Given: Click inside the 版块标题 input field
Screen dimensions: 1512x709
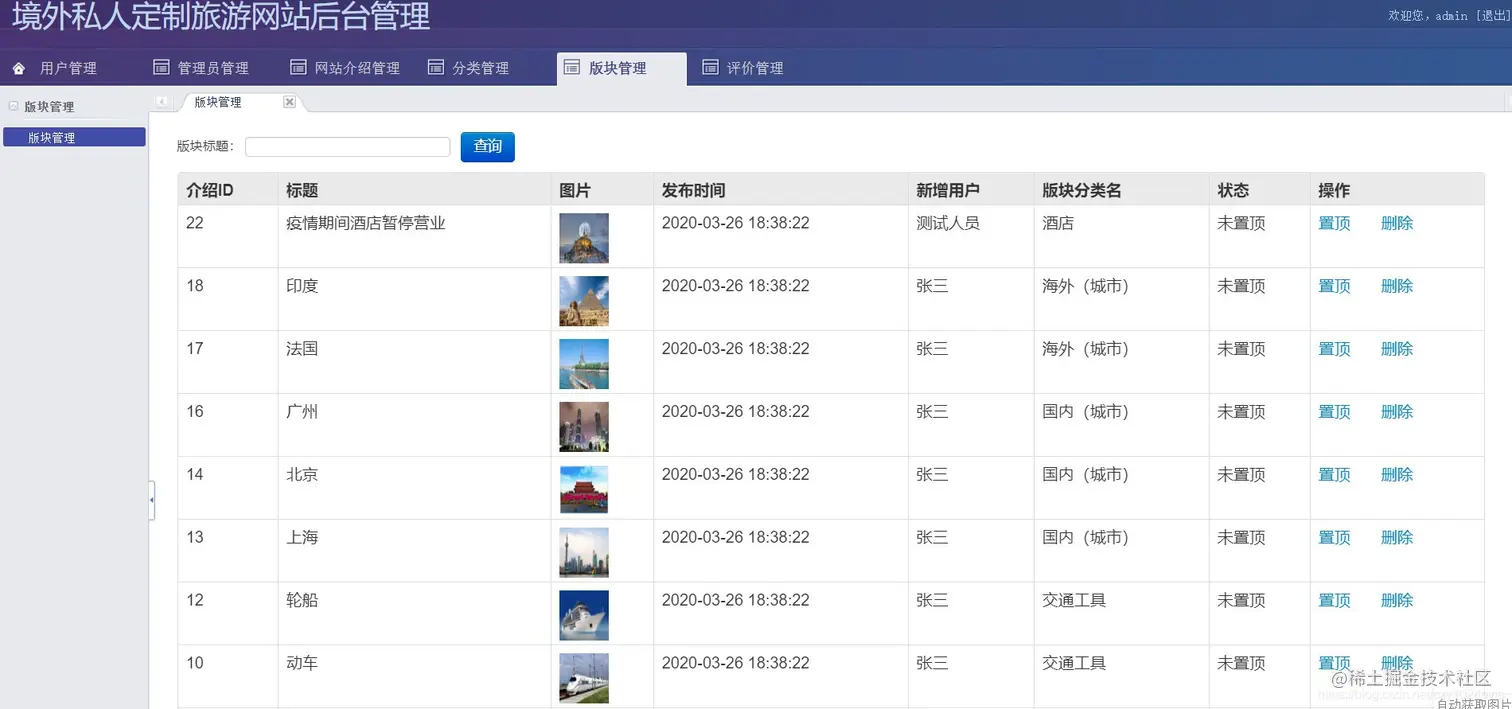Looking at the screenshot, I should click(x=347, y=146).
